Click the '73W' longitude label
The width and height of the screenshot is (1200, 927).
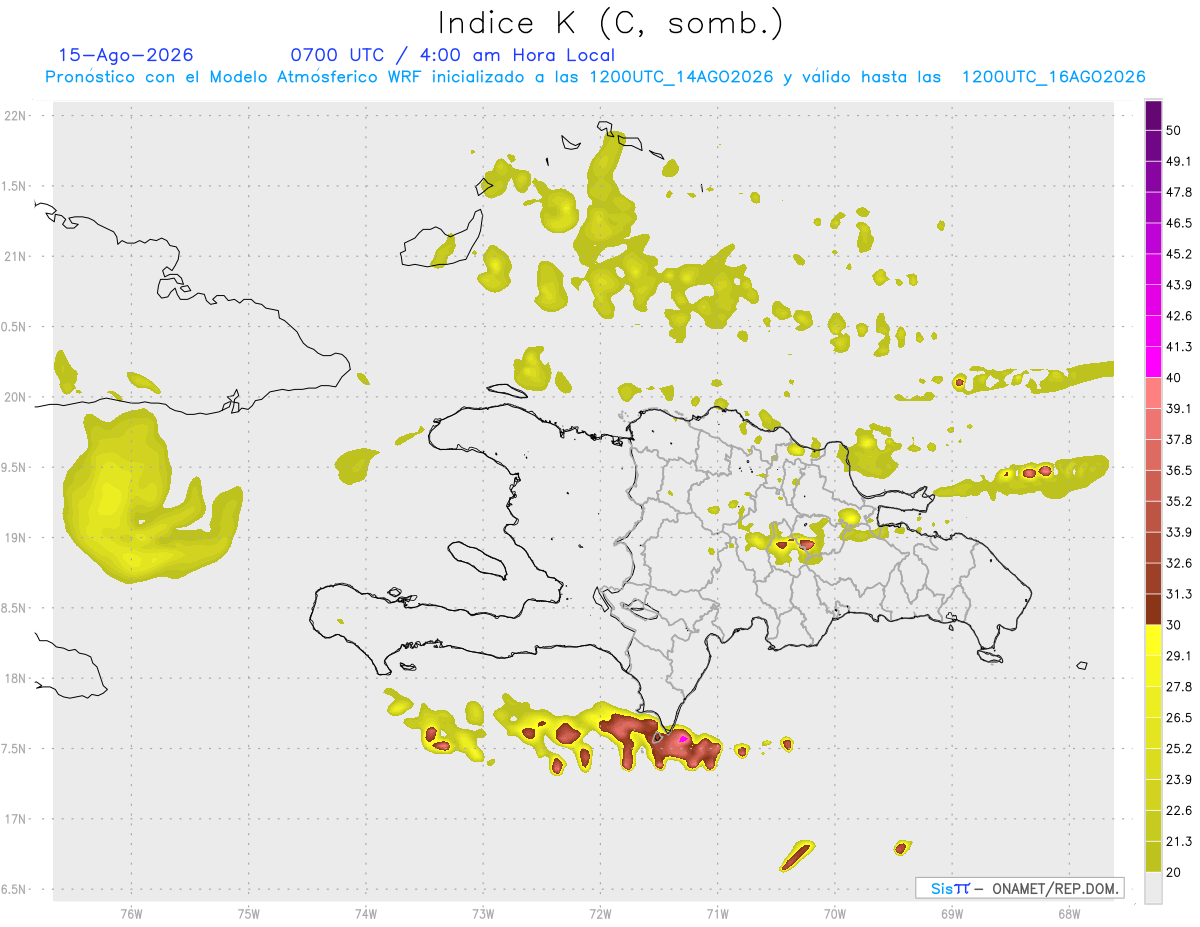tap(483, 912)
